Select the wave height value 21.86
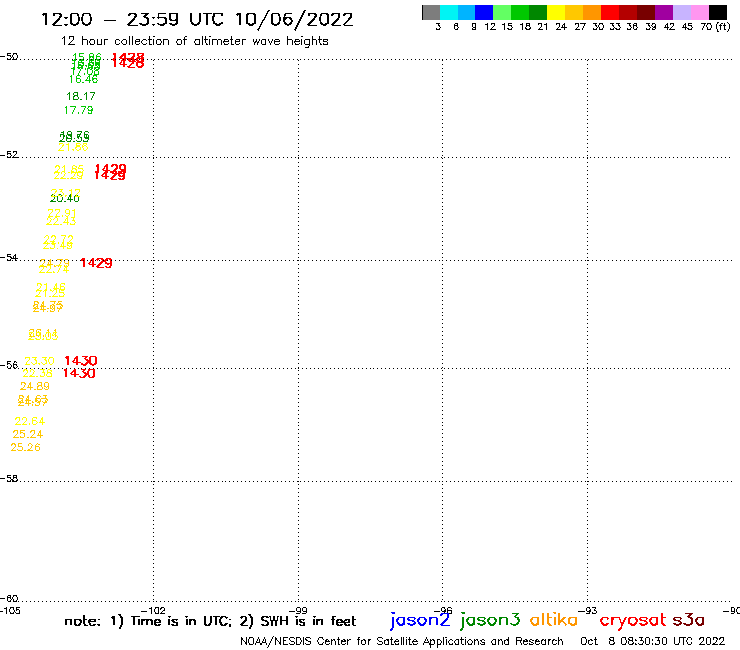The height and width of the screenshot is (650, 740). coord(73,147)
